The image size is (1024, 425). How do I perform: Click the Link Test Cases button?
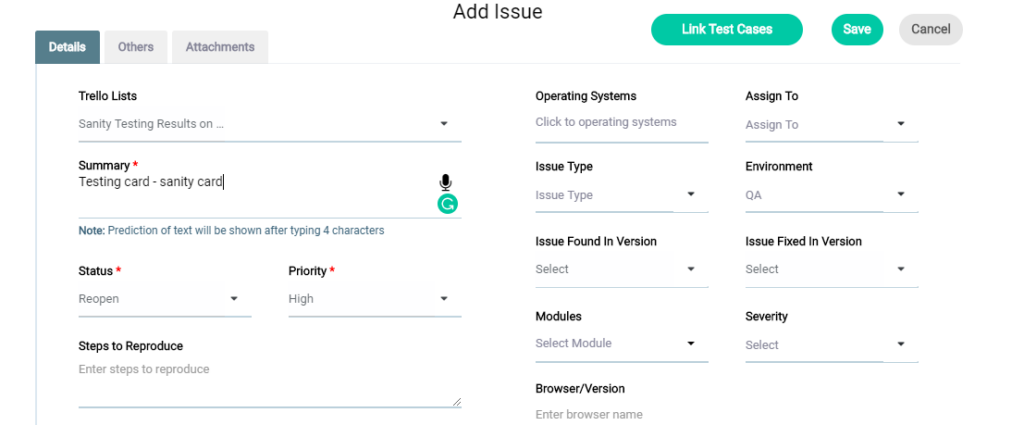[x=727, y=30]
